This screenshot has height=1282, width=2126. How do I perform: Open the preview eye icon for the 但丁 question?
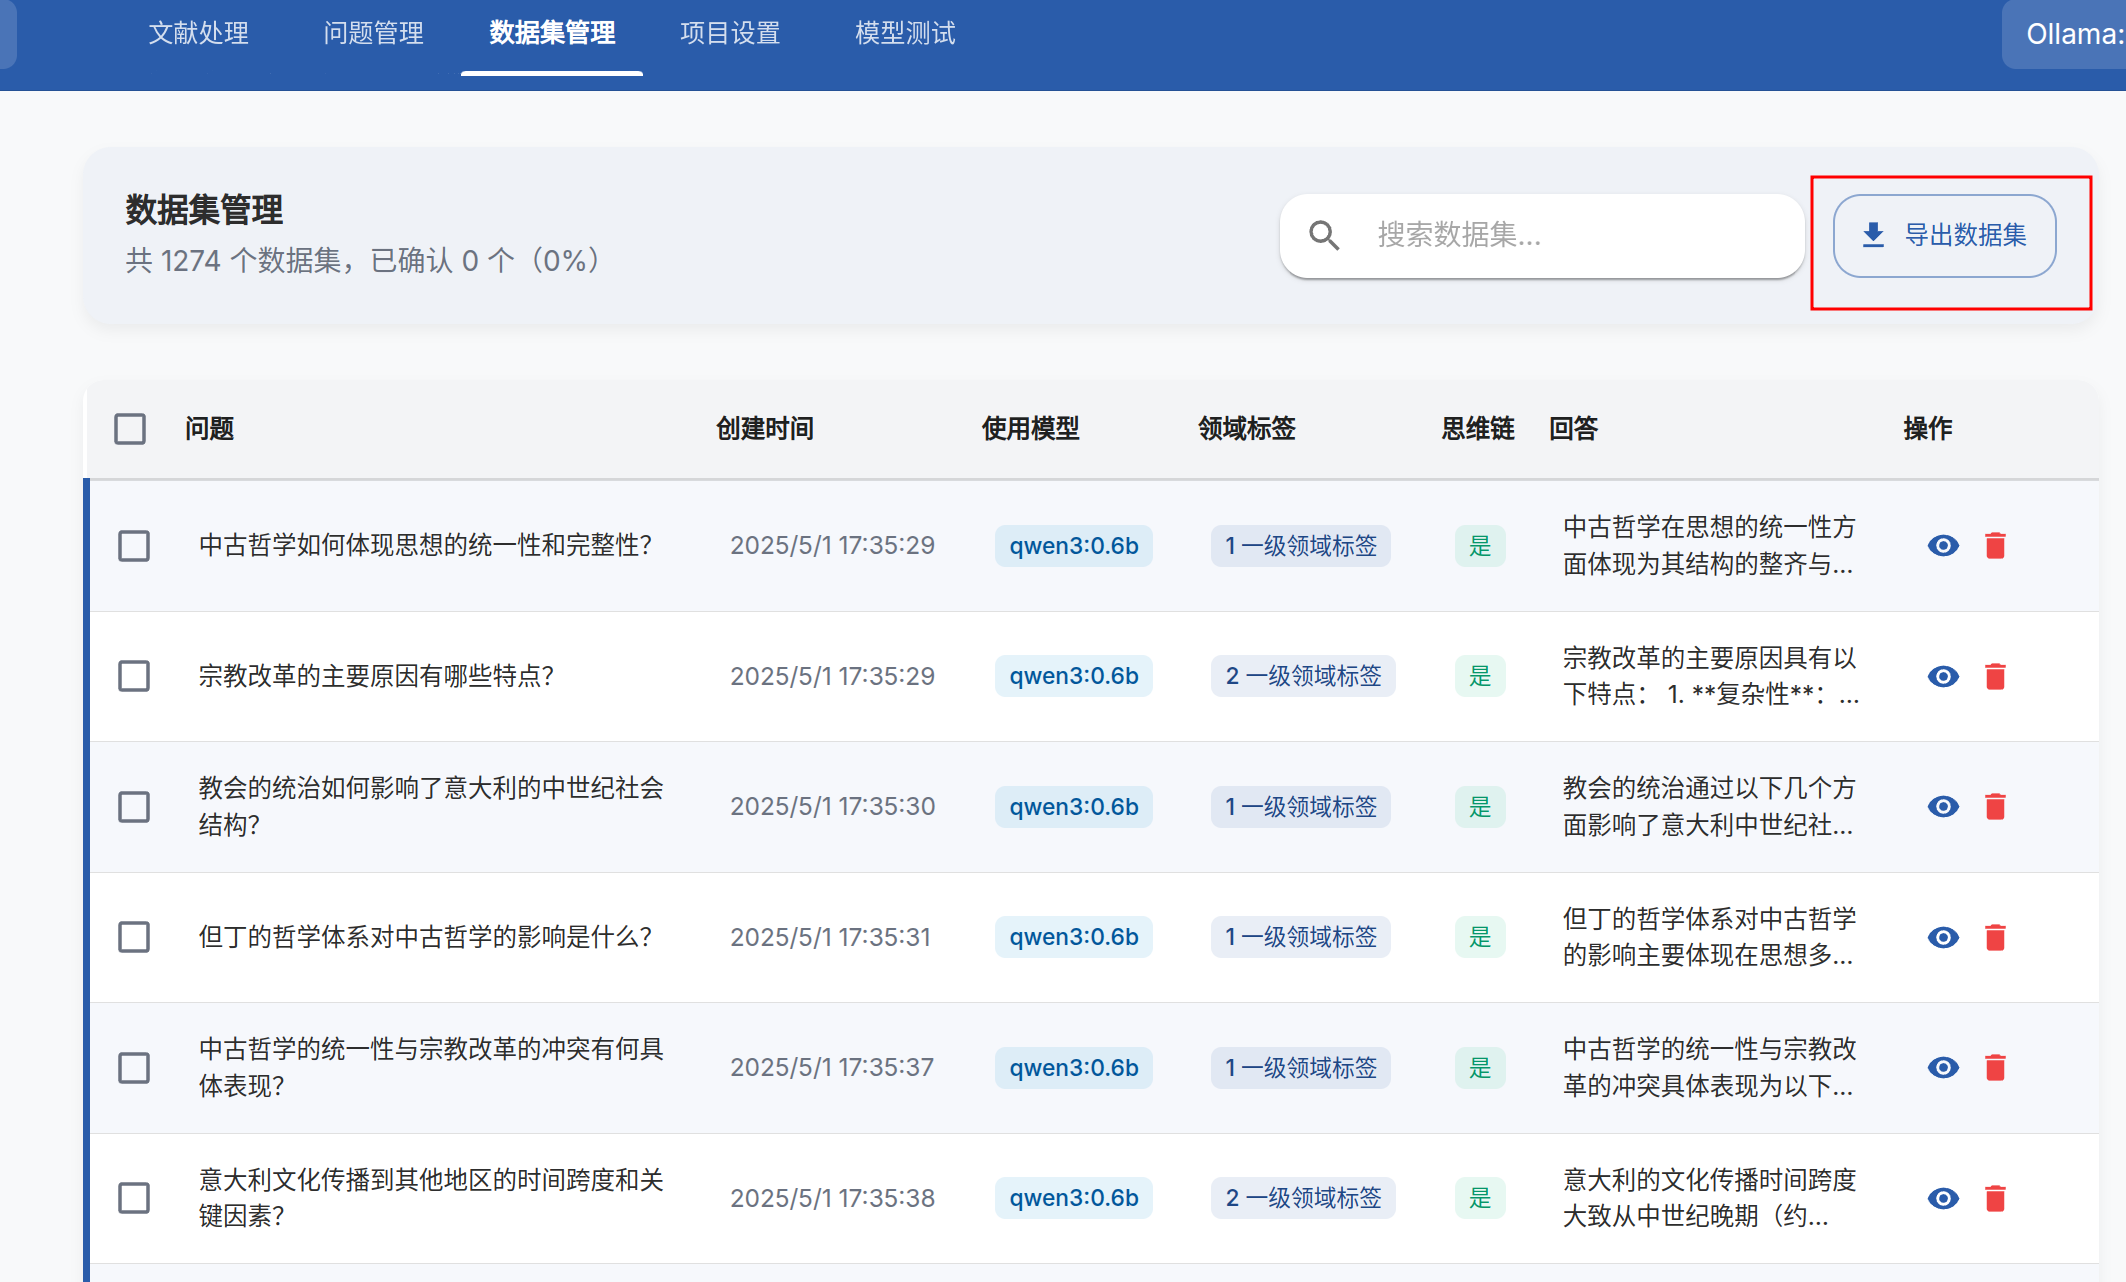[1943, 937]
